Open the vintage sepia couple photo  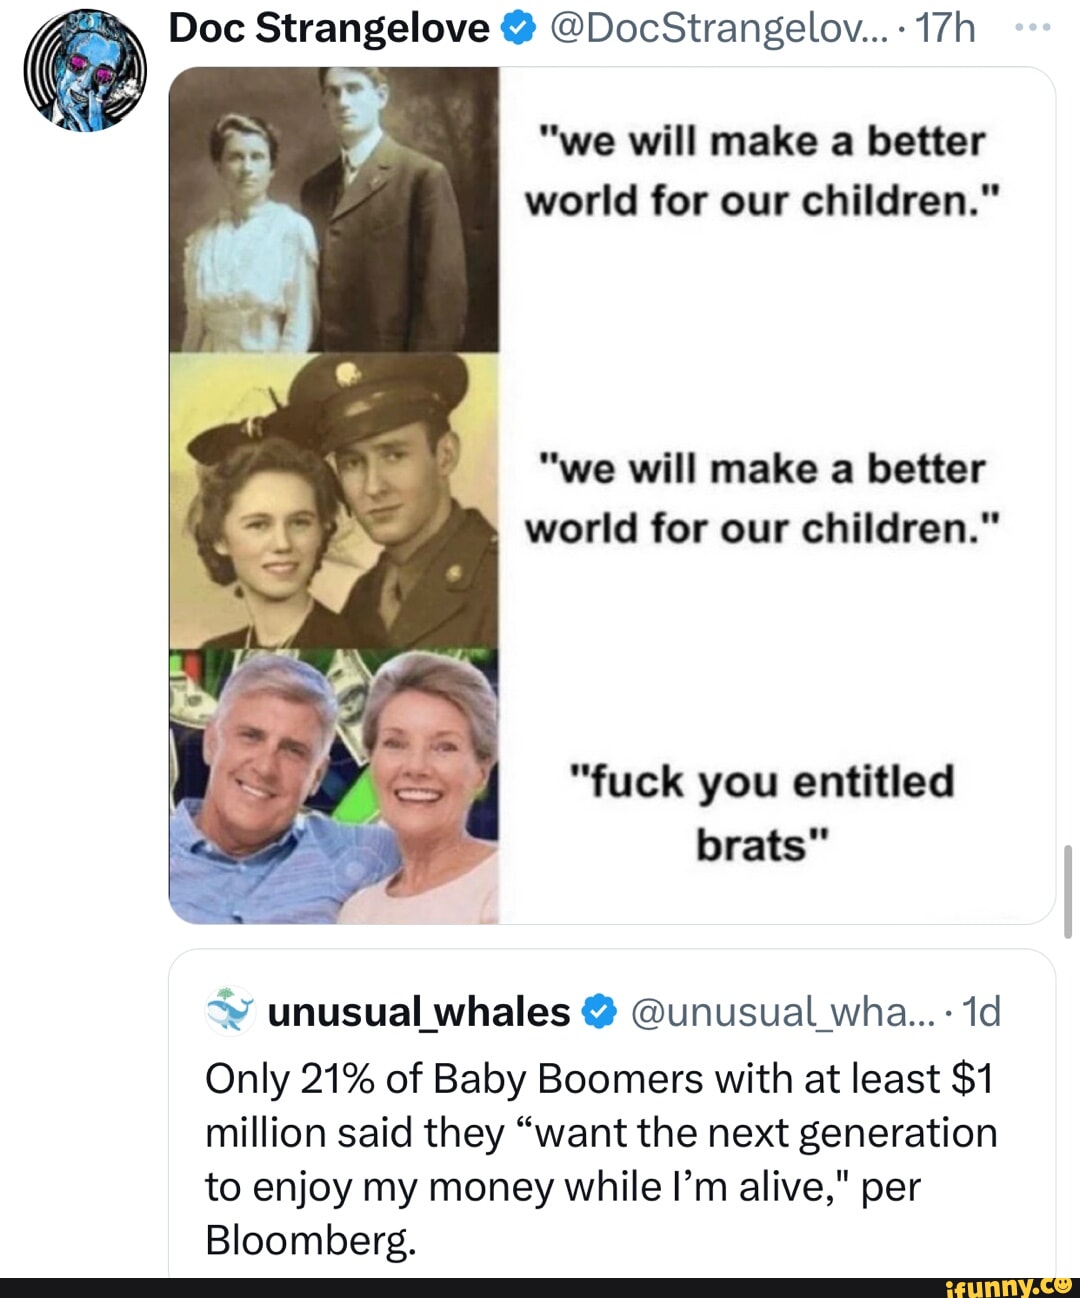pyautogui.click(x=334, y=209)
